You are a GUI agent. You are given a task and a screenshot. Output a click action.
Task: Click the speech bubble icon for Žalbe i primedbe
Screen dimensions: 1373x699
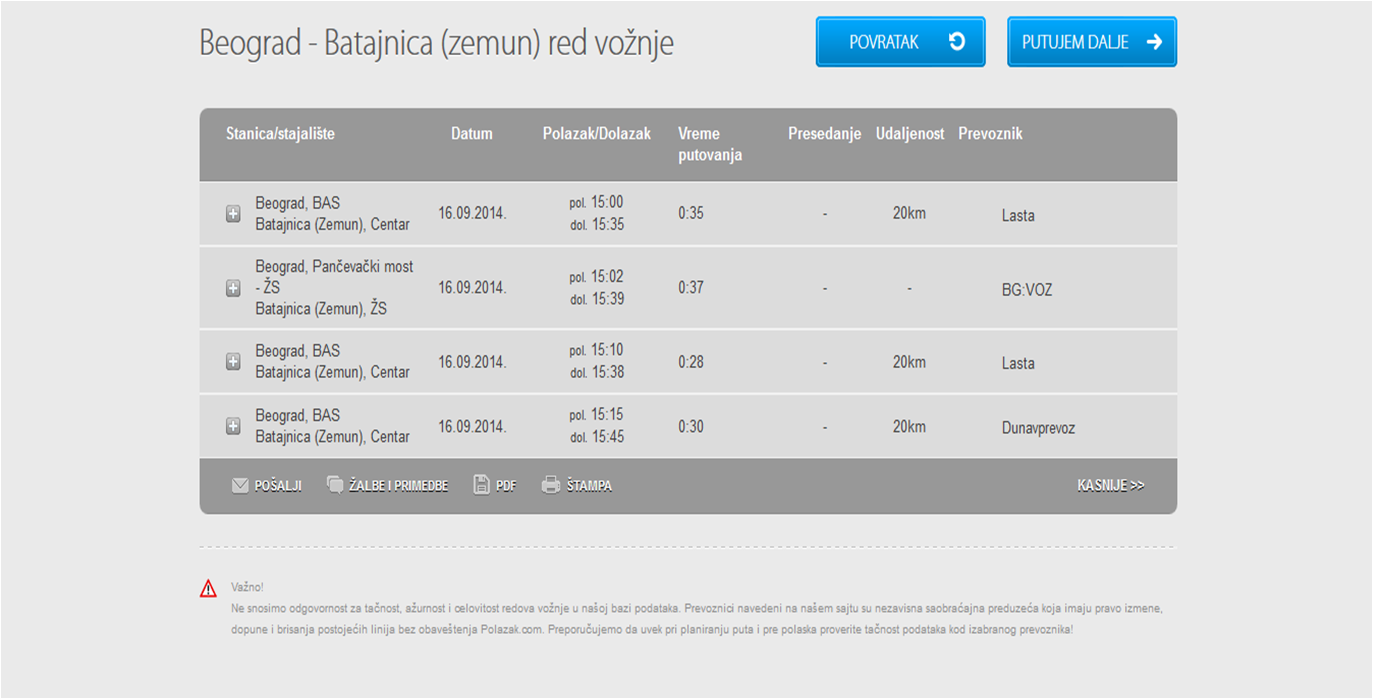(x=335, y=485)
